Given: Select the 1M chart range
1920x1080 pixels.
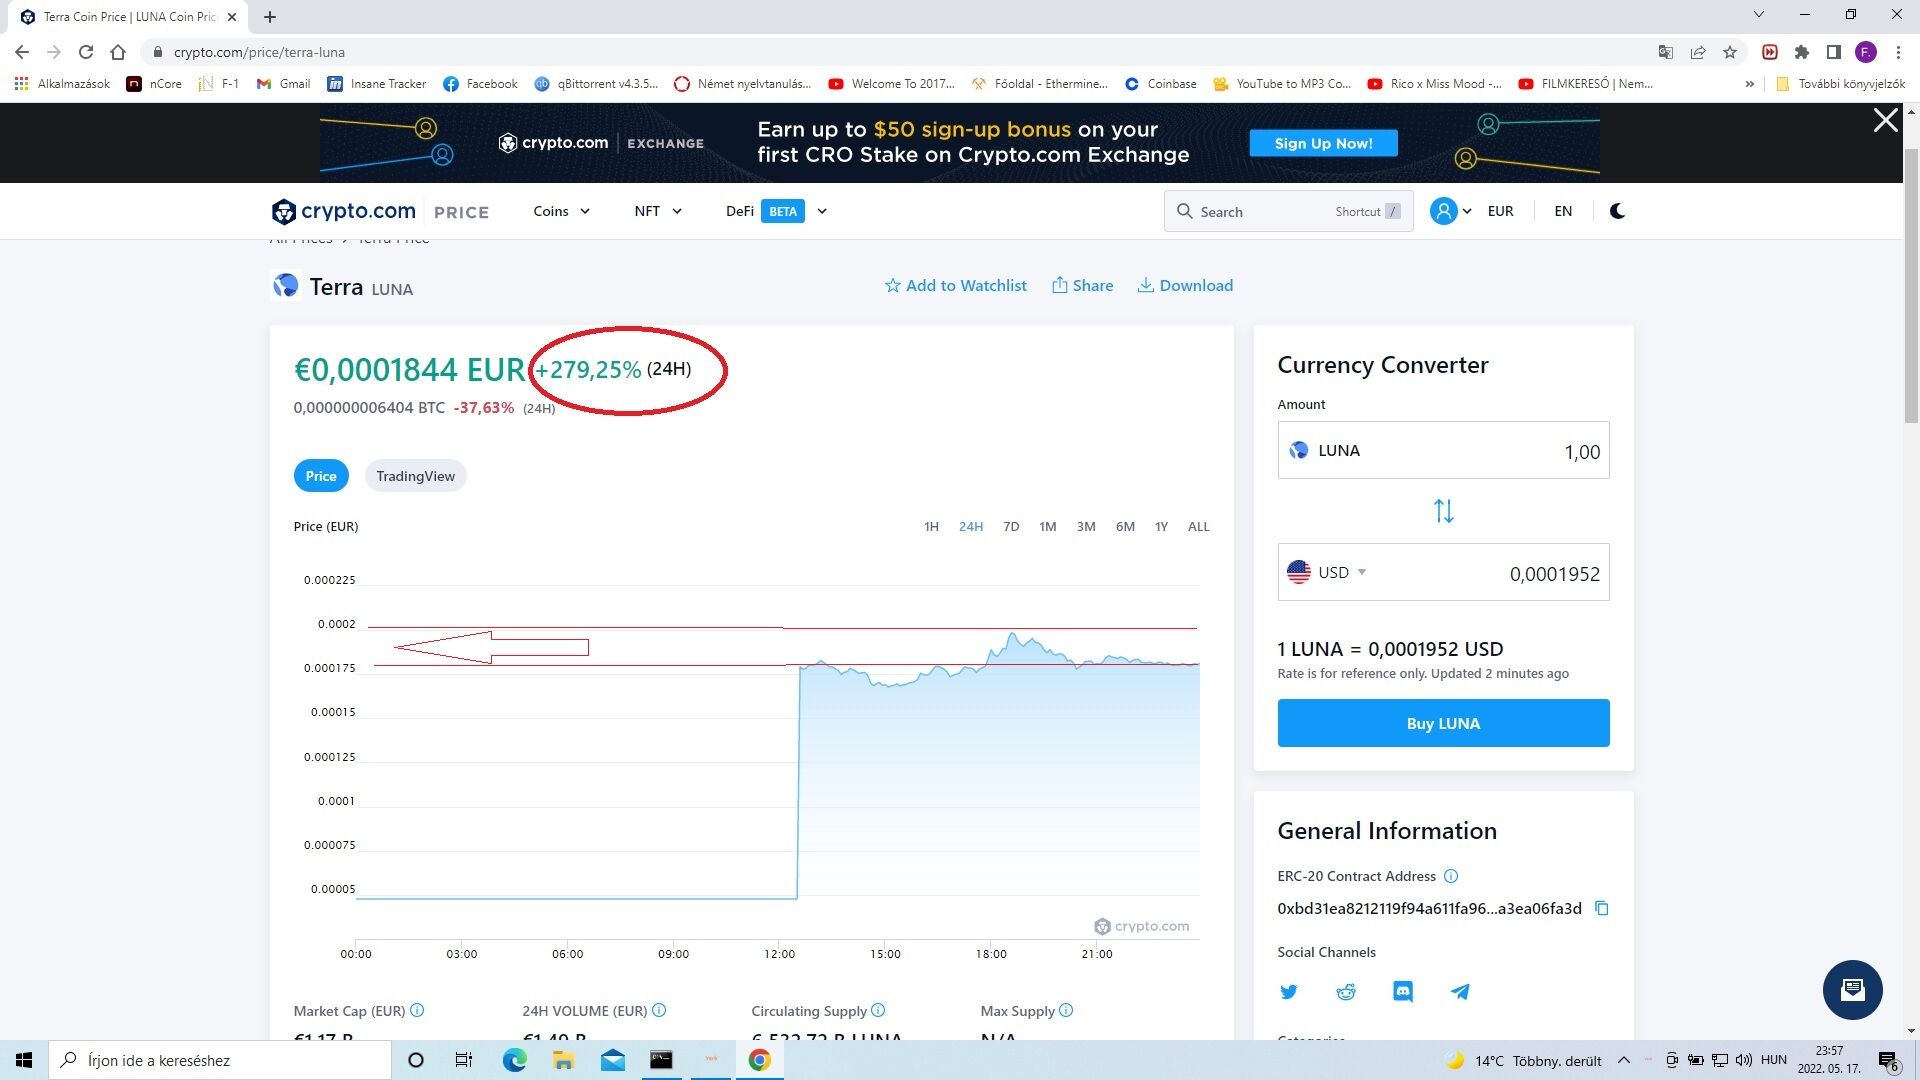Looking at the screenshot, I should click(x=1047, y=526).
